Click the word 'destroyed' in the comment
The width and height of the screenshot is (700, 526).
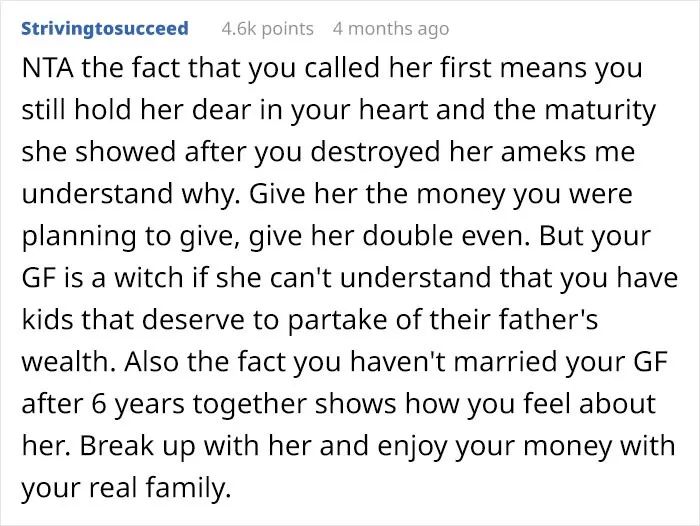click(x=375, y=152)
